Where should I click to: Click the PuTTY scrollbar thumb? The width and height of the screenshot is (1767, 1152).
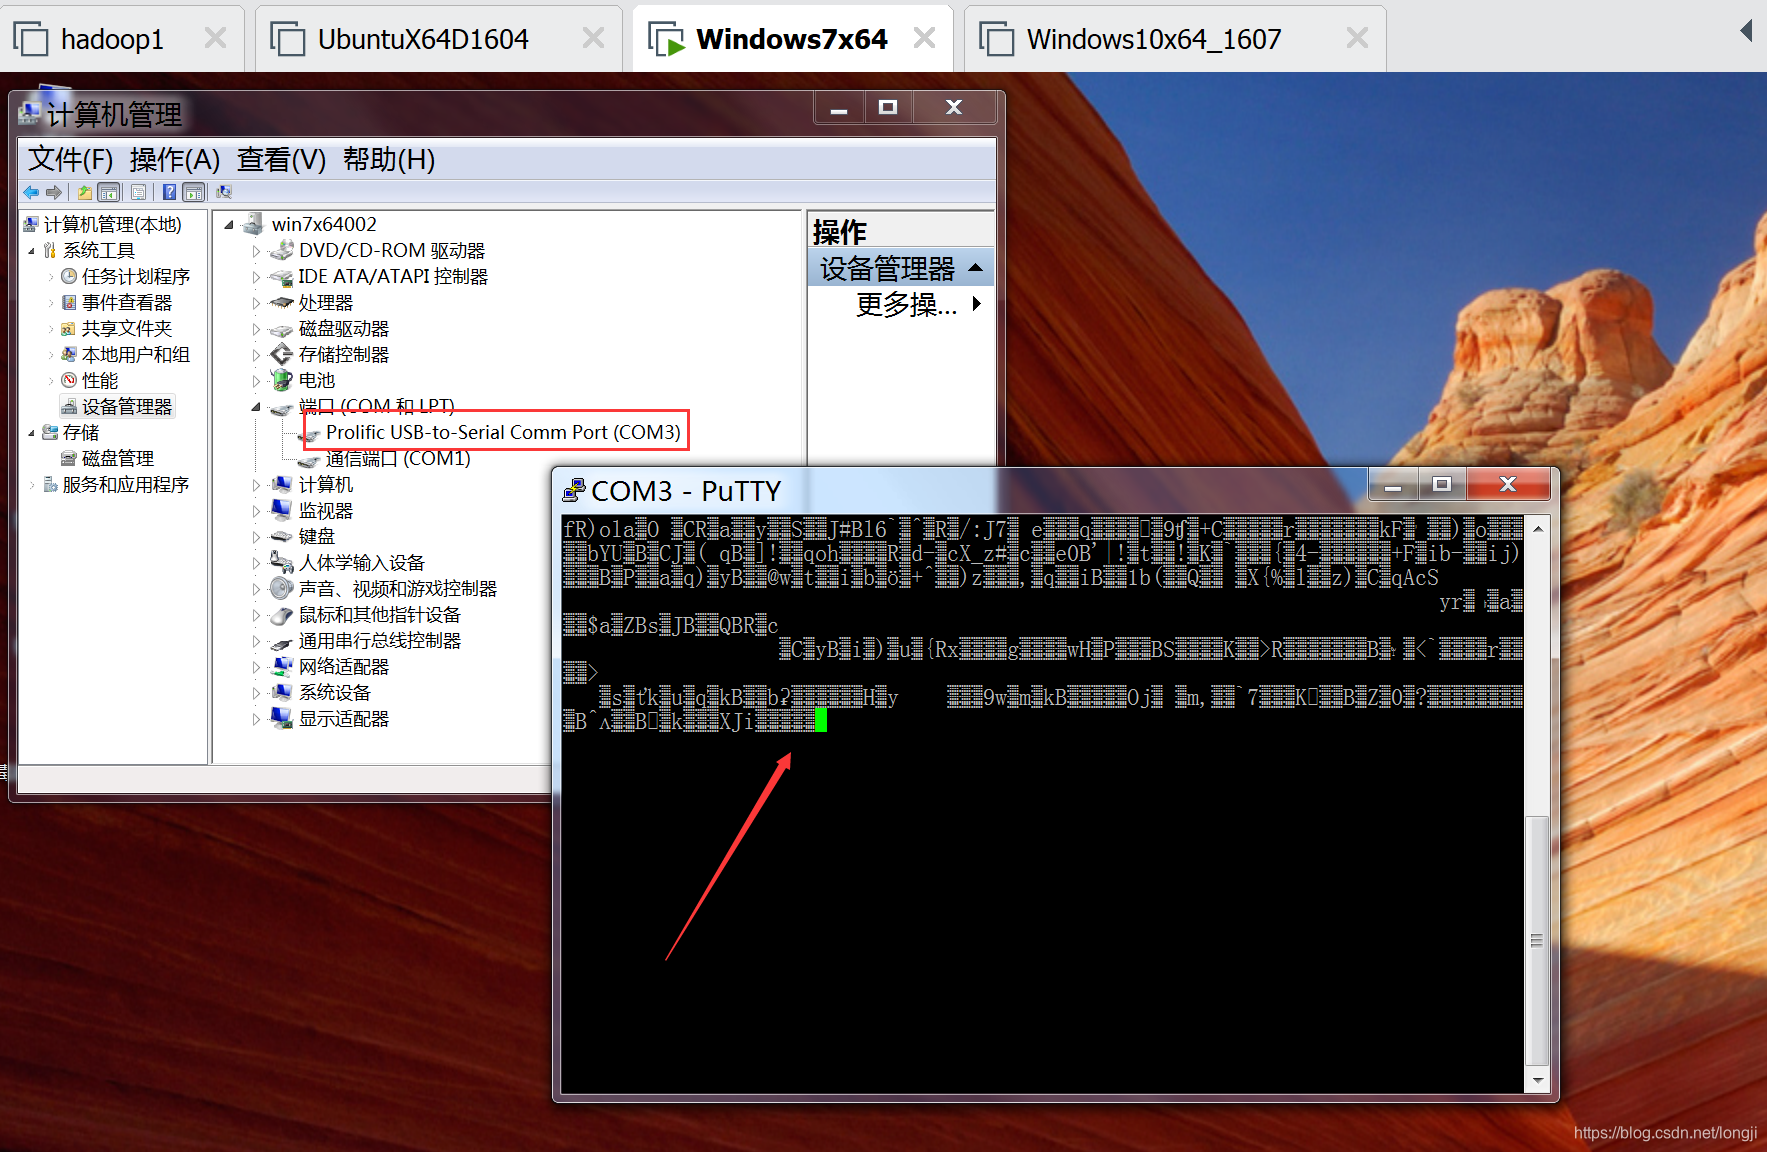1537,940
